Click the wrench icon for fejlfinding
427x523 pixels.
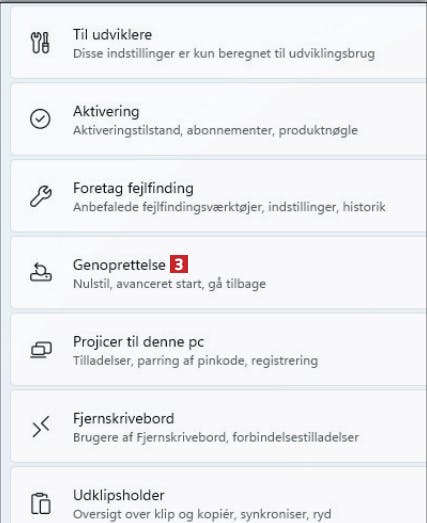41,196
